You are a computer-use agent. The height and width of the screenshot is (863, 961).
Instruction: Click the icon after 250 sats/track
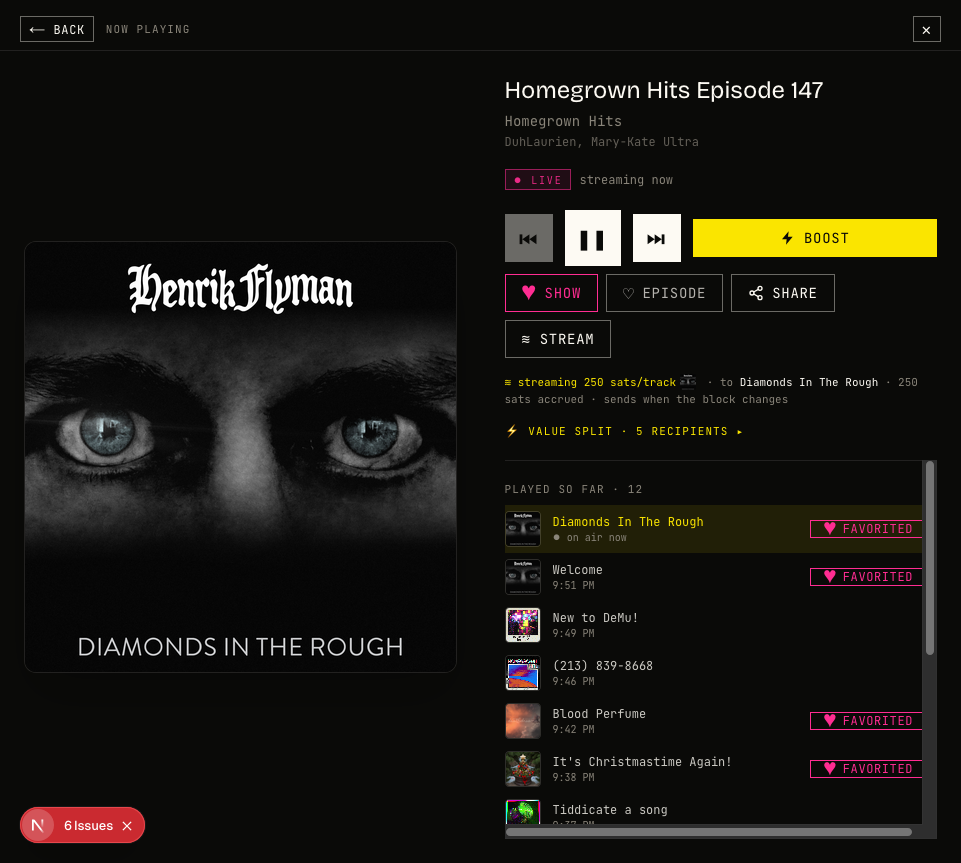point(688,382)
